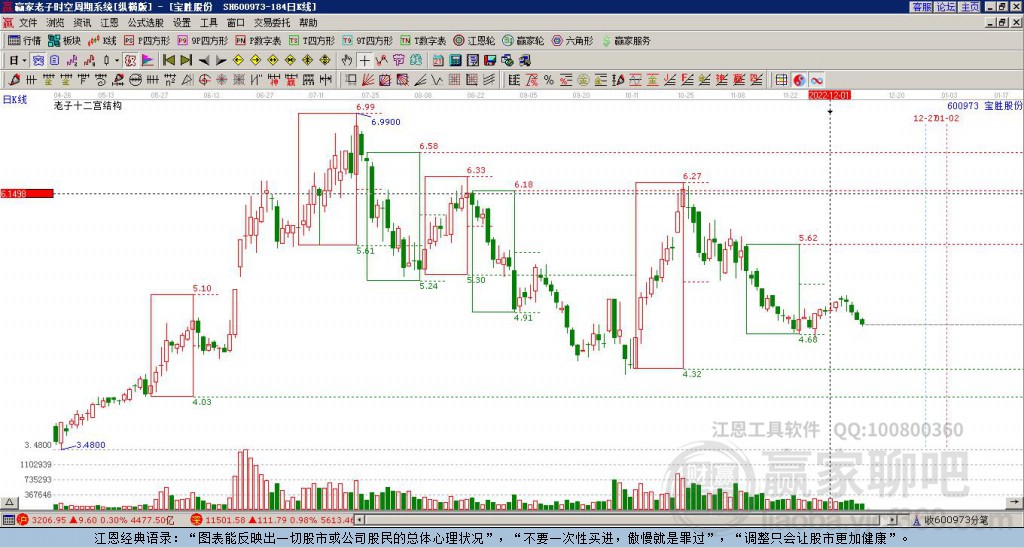Open the 设置 menu
Screen dimensions: 1024x548
(x=182, y=23)
